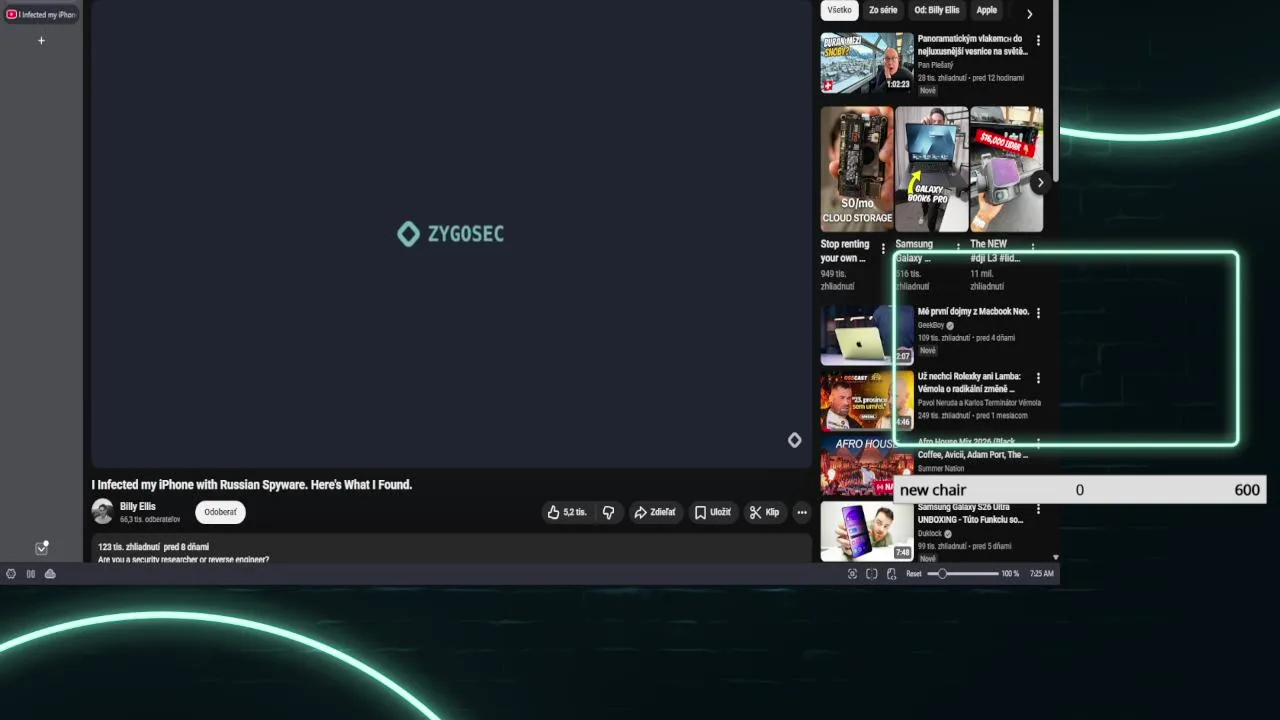Screen dimensions: 1280x720
Task: Open more actions menu beside Klip
Action: point(801,512)
